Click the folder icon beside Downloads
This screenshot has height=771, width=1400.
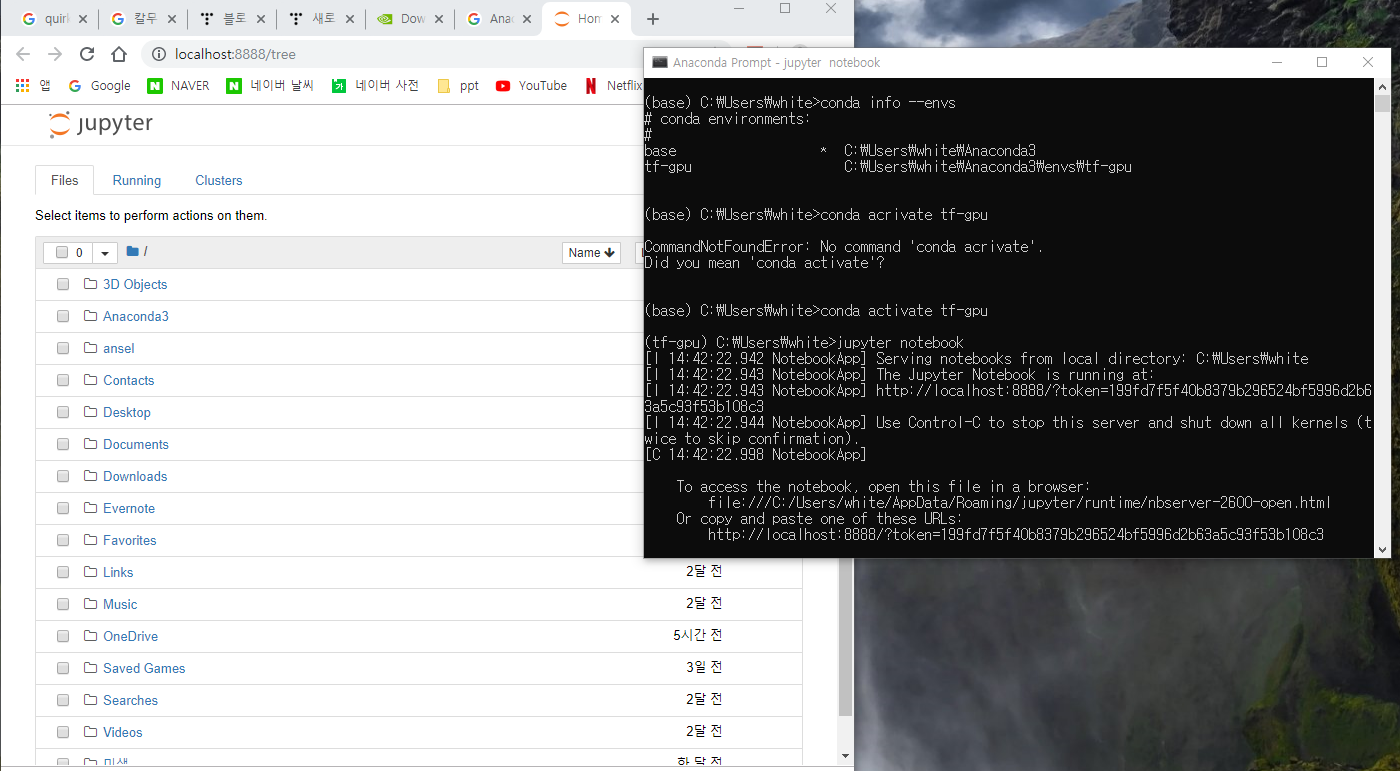[90, 476]
